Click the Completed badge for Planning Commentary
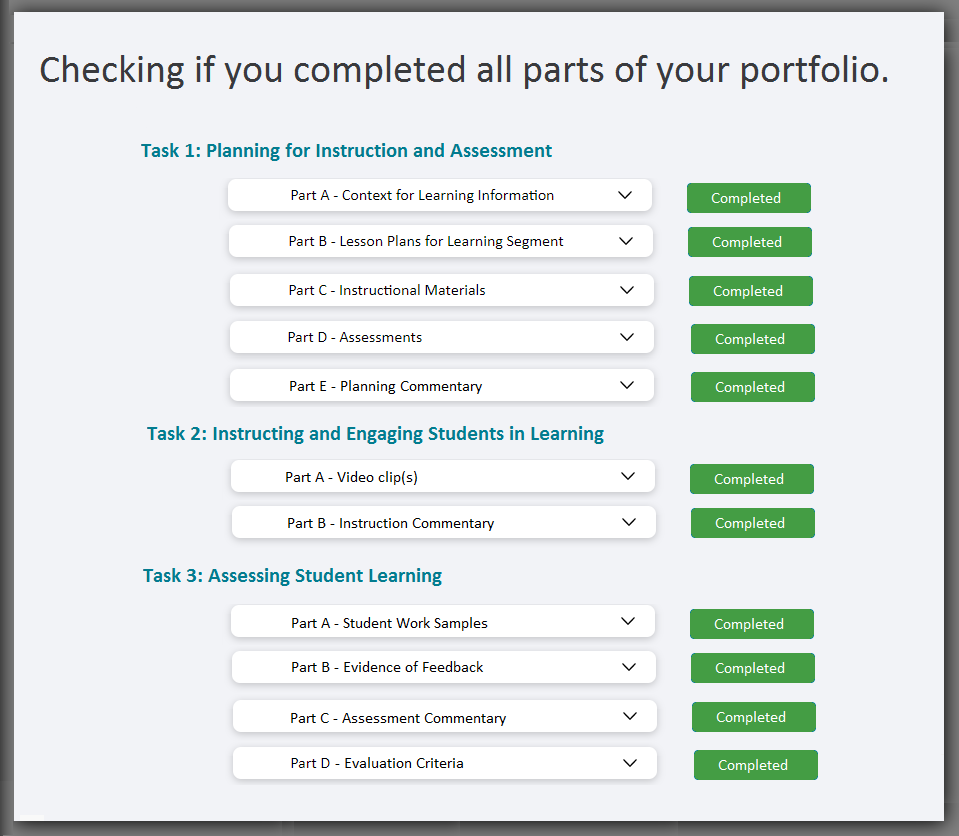Screen dimensions: 959x836 pos(752,387)
